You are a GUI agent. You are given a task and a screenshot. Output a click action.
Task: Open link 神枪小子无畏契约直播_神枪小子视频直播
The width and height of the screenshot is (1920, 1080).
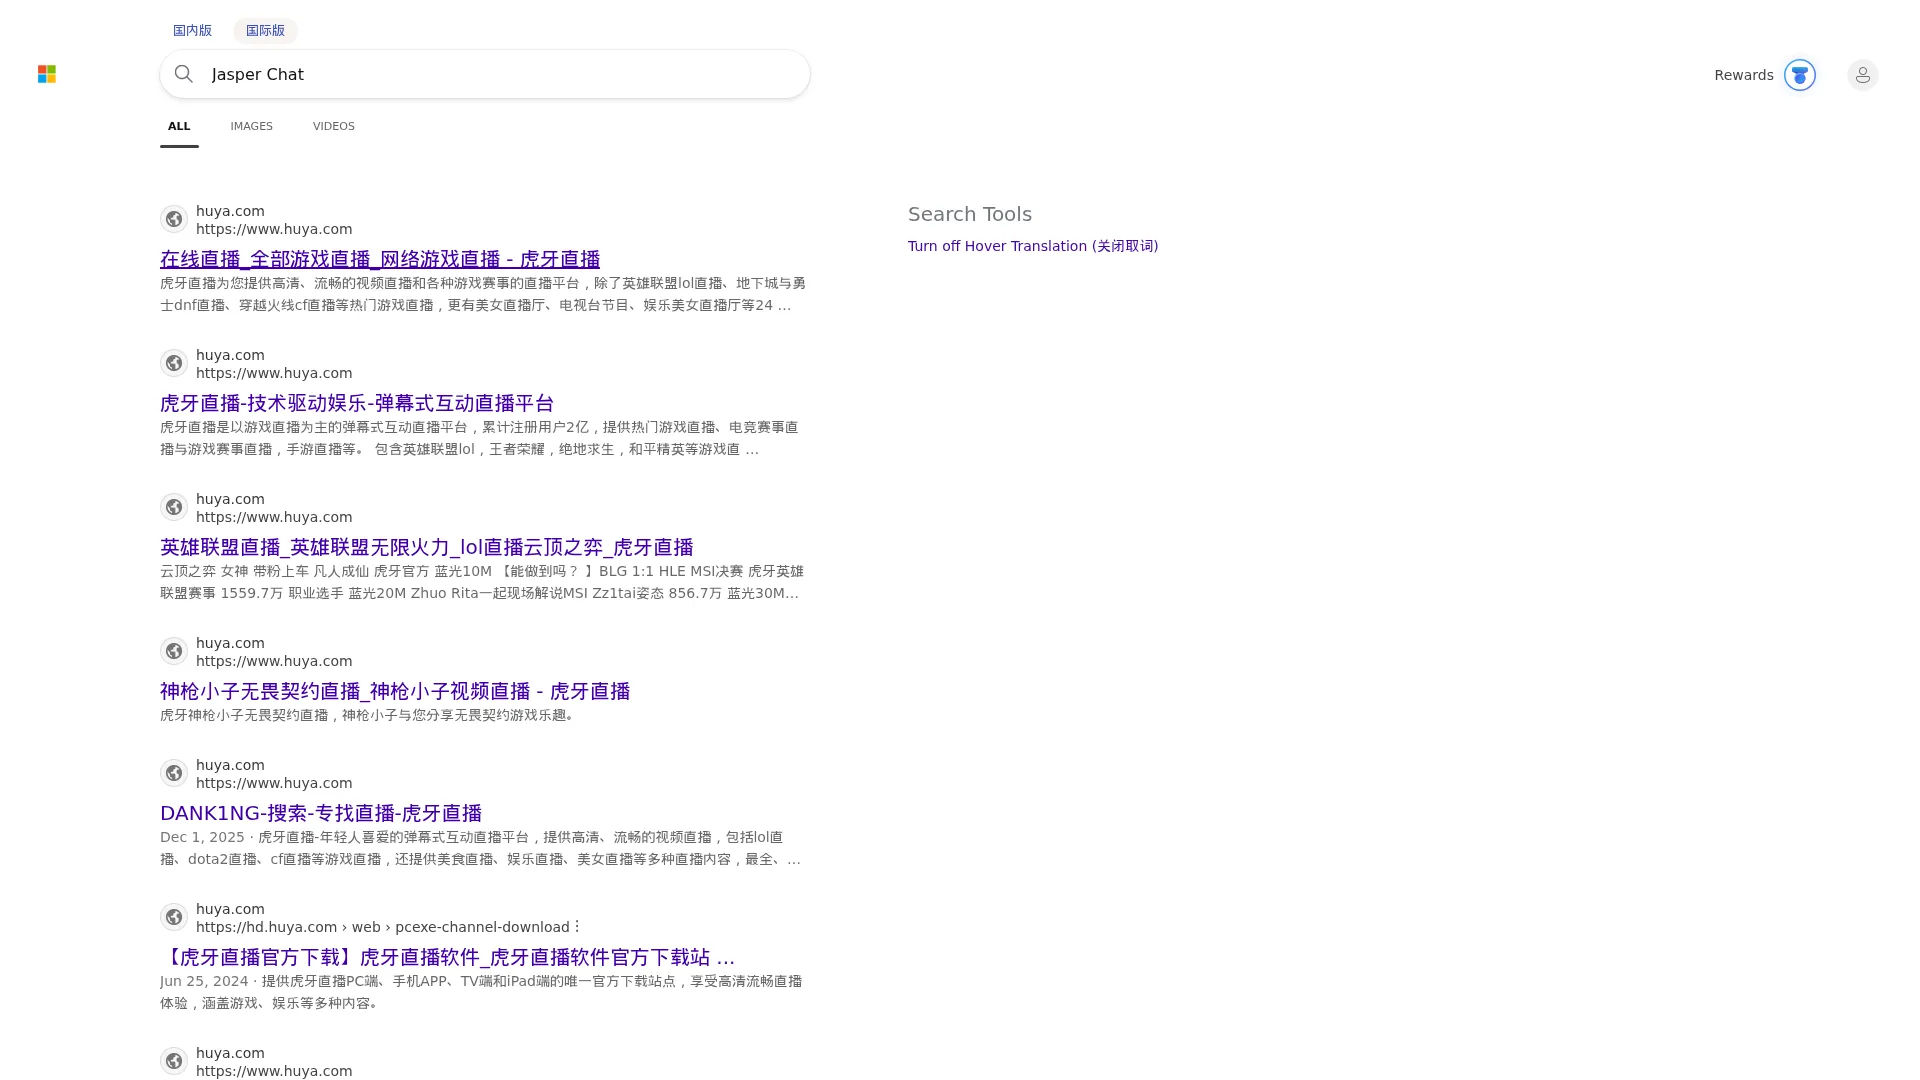coord(395,691)
